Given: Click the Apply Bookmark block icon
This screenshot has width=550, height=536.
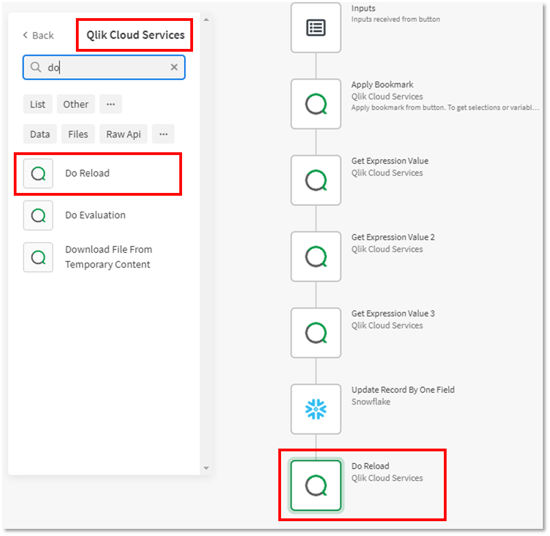Looking at the screenshot, I should point(316,104).
